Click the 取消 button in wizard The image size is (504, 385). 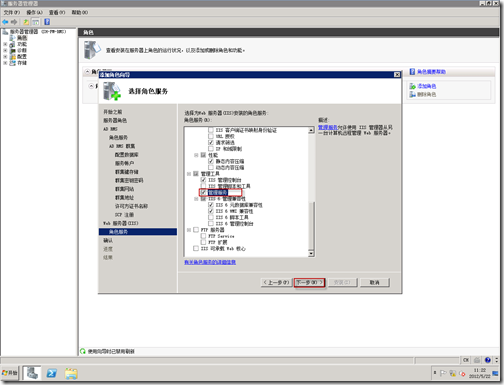point(375,283)
